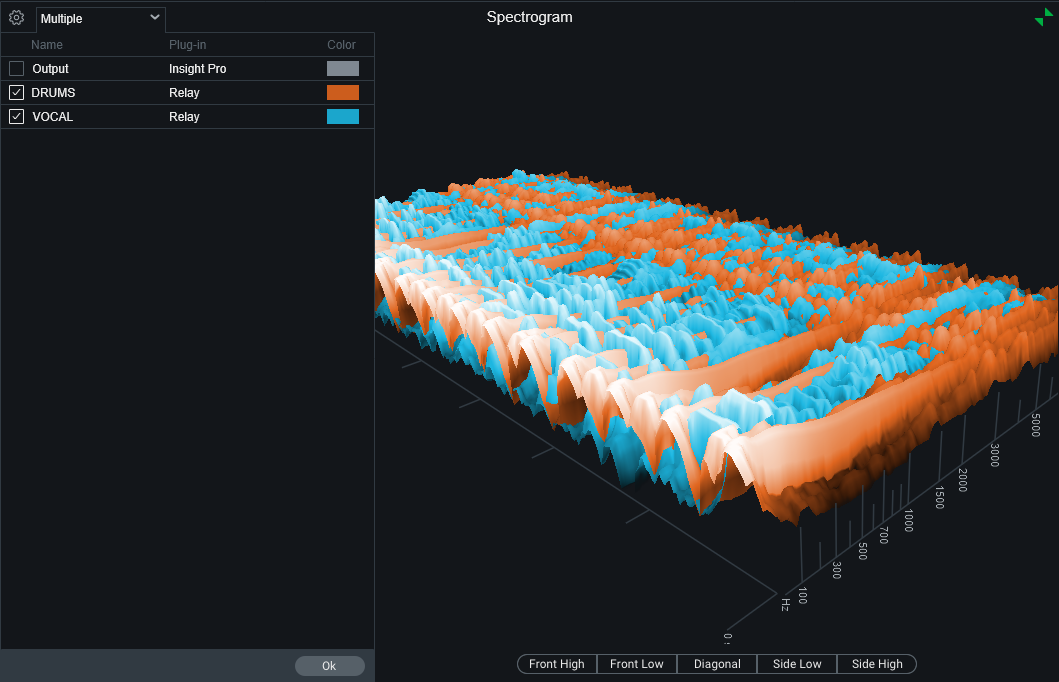This screenshot has height=682, width=1059.
Task: Disable the VOCAL track checkbox
Action: [x=16, y=116]
